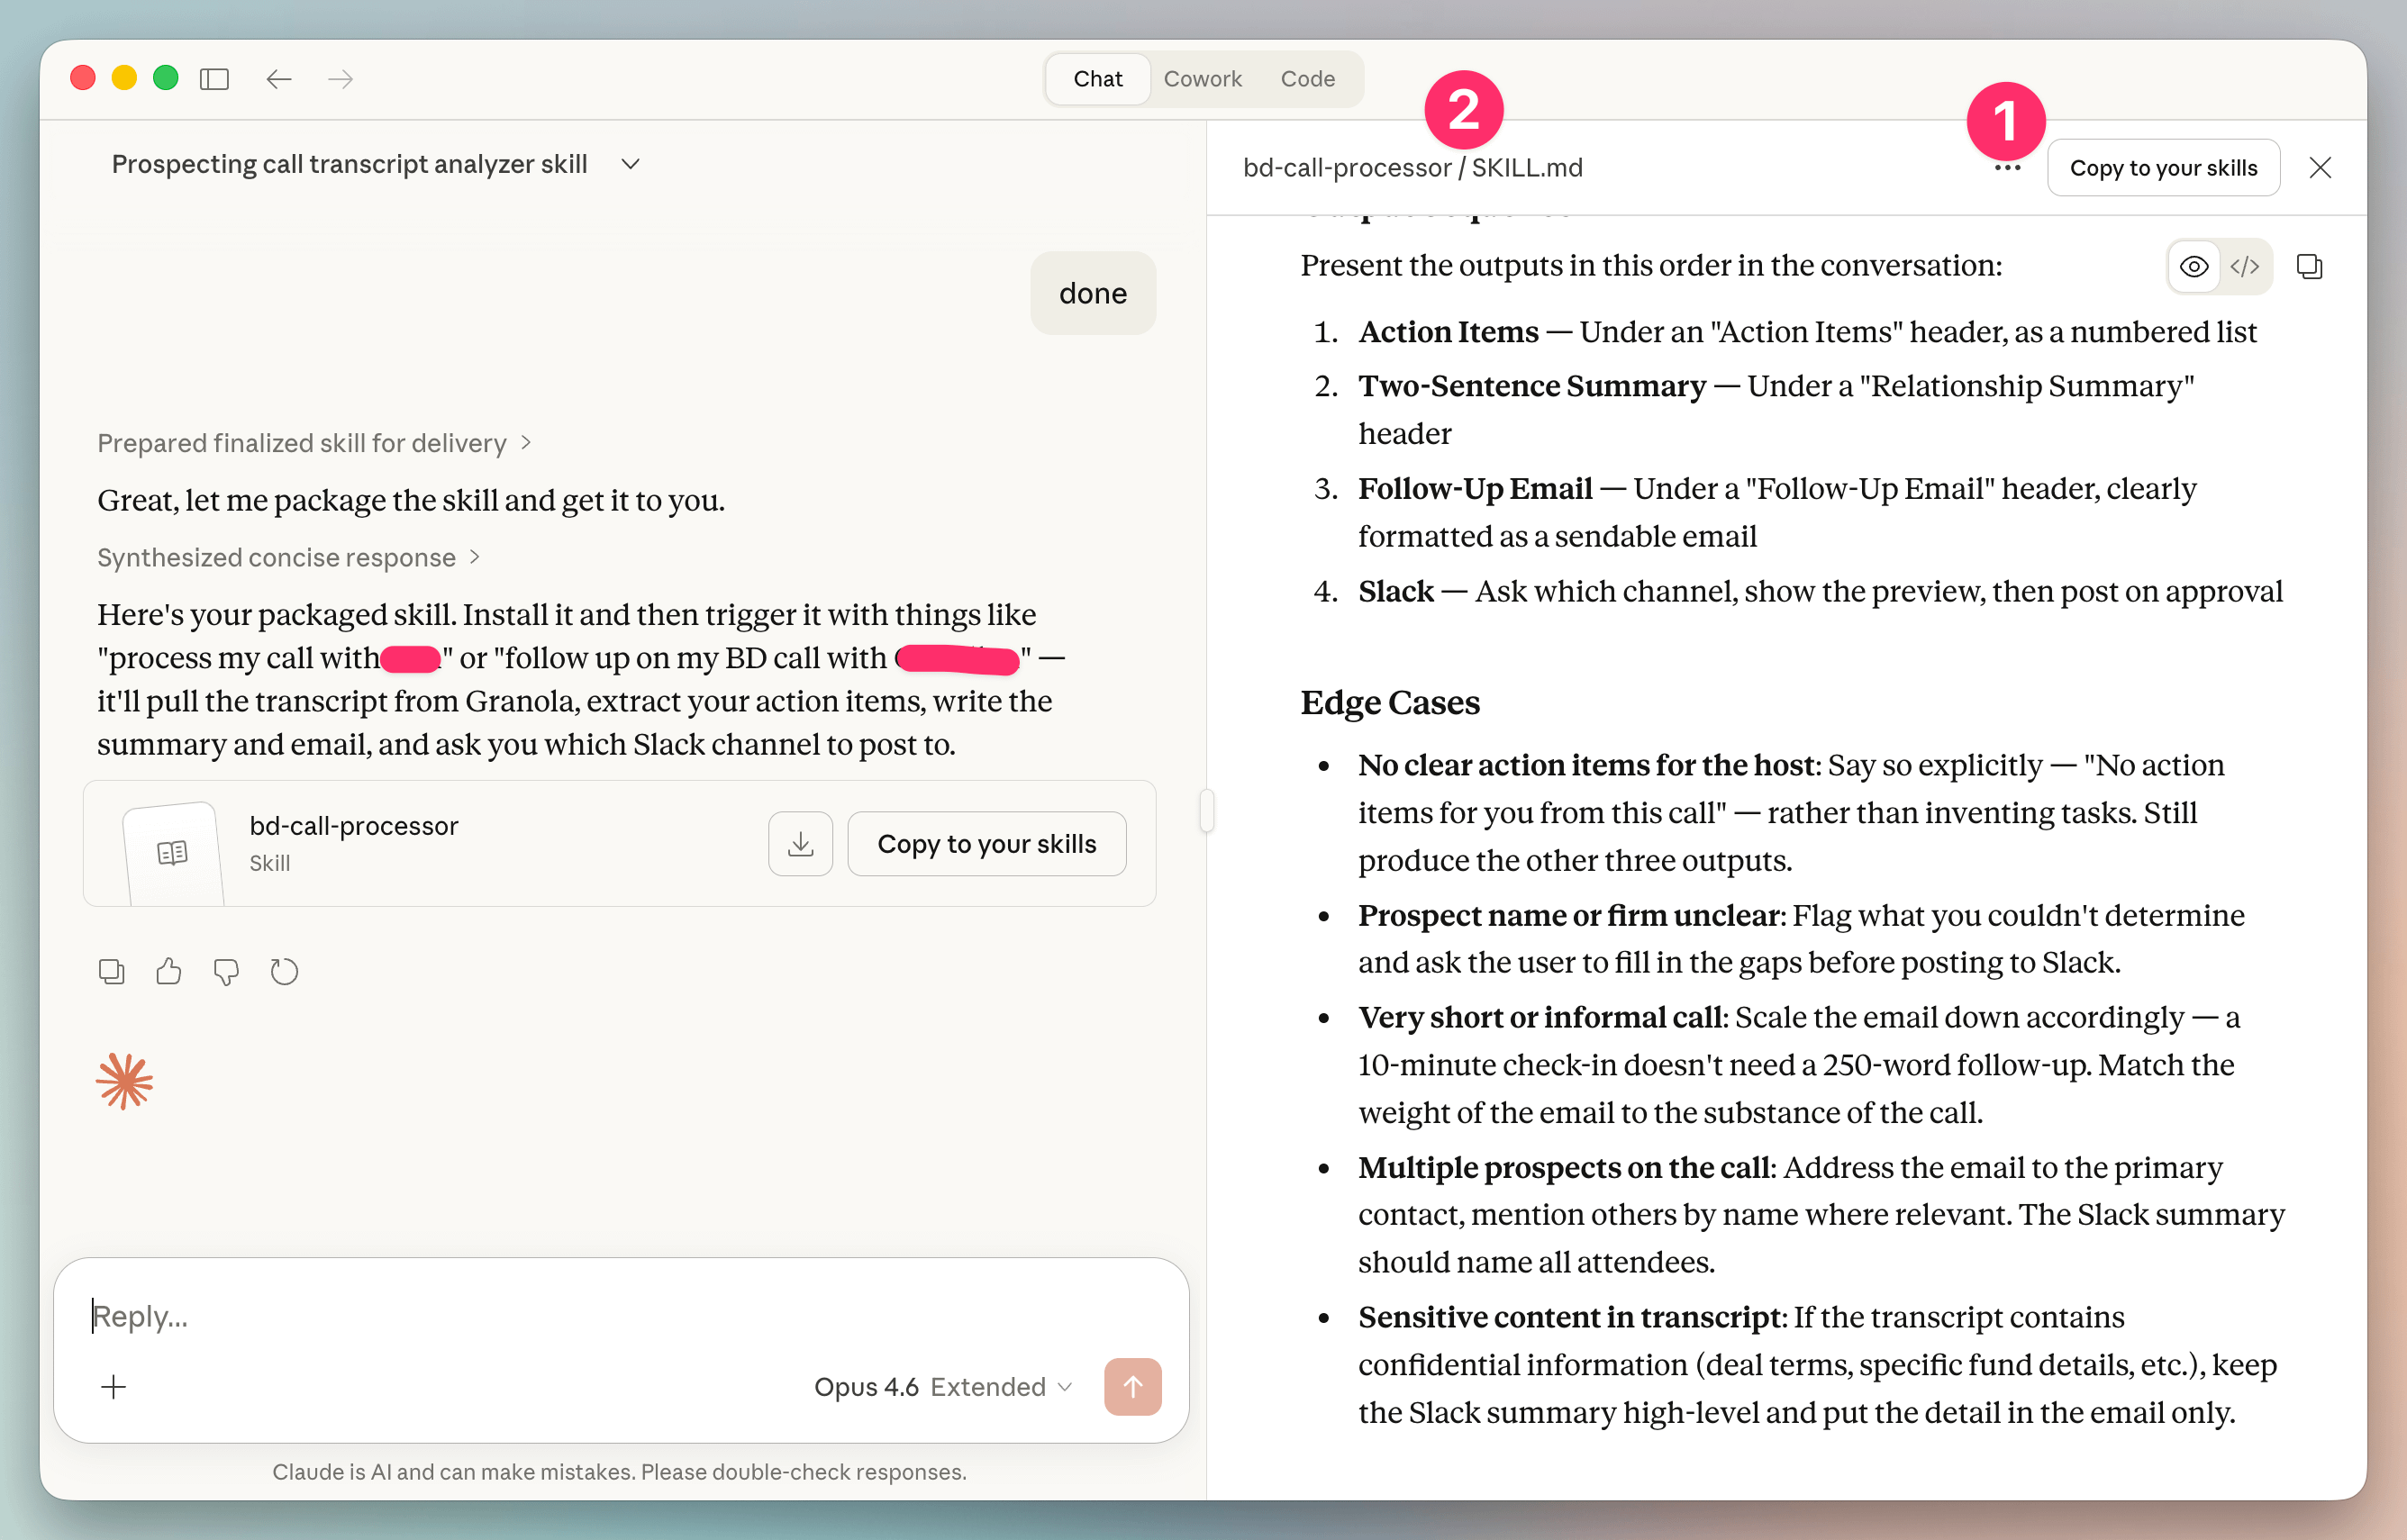
Task: Open the conversation title dropdown chevron
Action: click(x=631, y=164)
